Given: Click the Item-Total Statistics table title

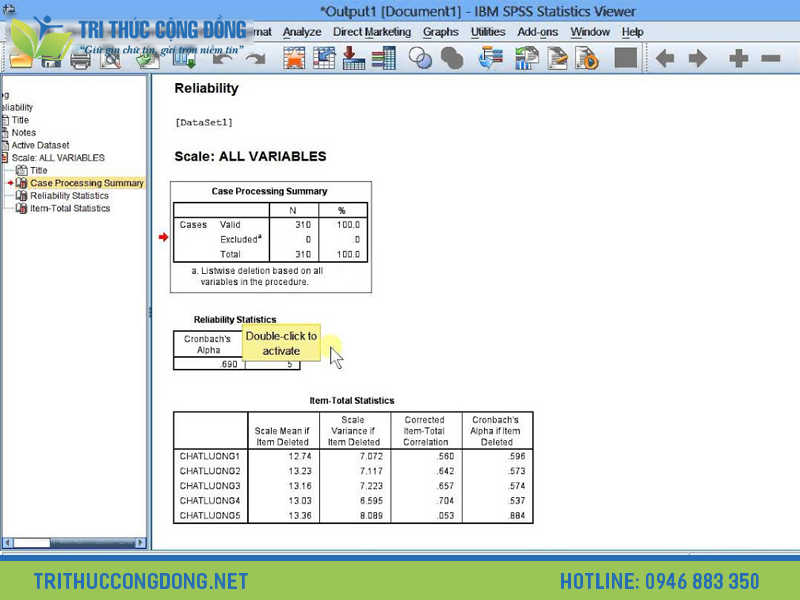Looking at the screenshot, I should click(352, 401).
